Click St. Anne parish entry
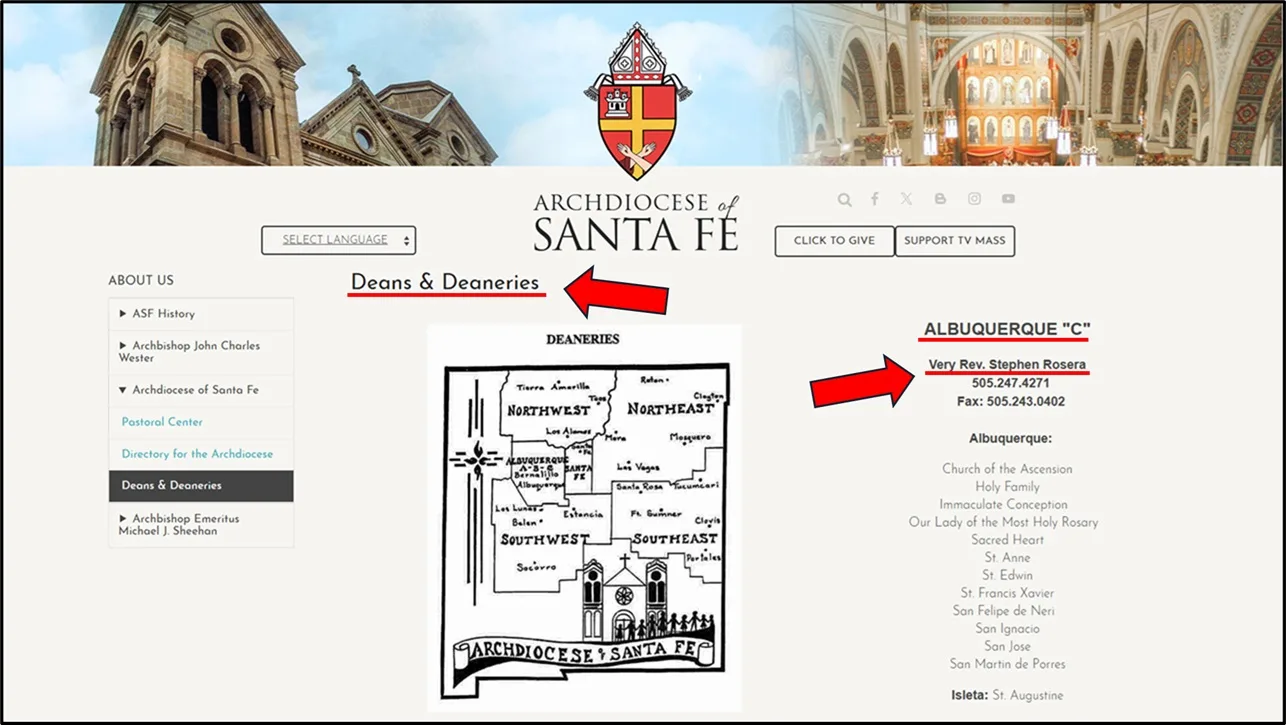This screenshot has width=1286, height=725. 1007,558
